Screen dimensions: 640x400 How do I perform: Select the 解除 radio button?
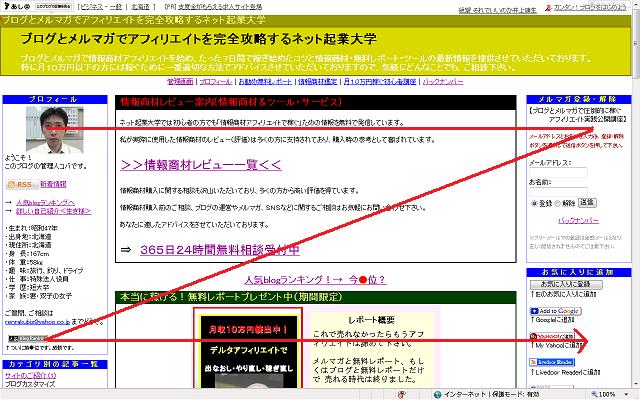[x=557, y=203]
